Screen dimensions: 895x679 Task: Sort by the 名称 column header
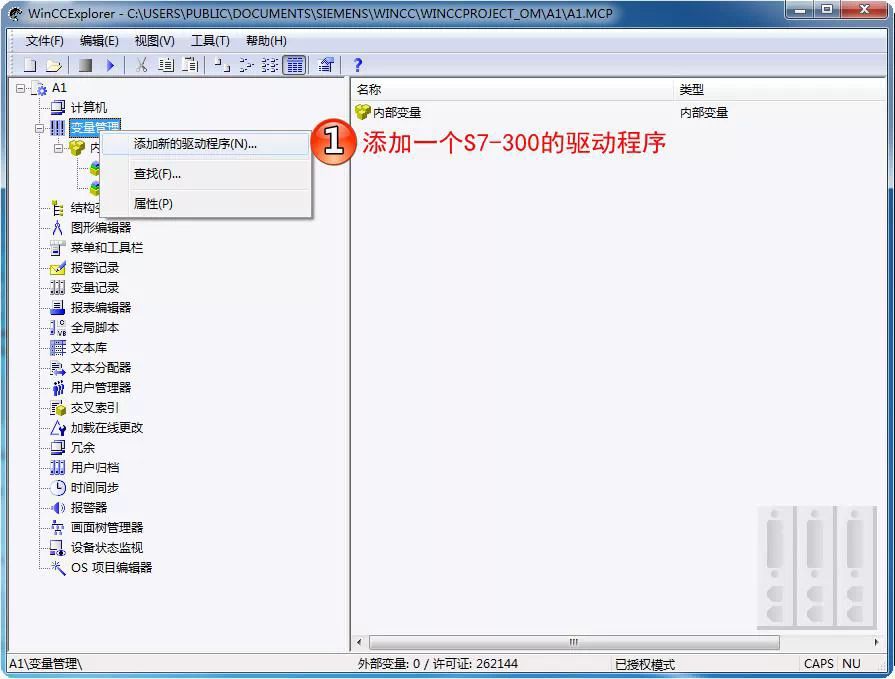point(513,90)
